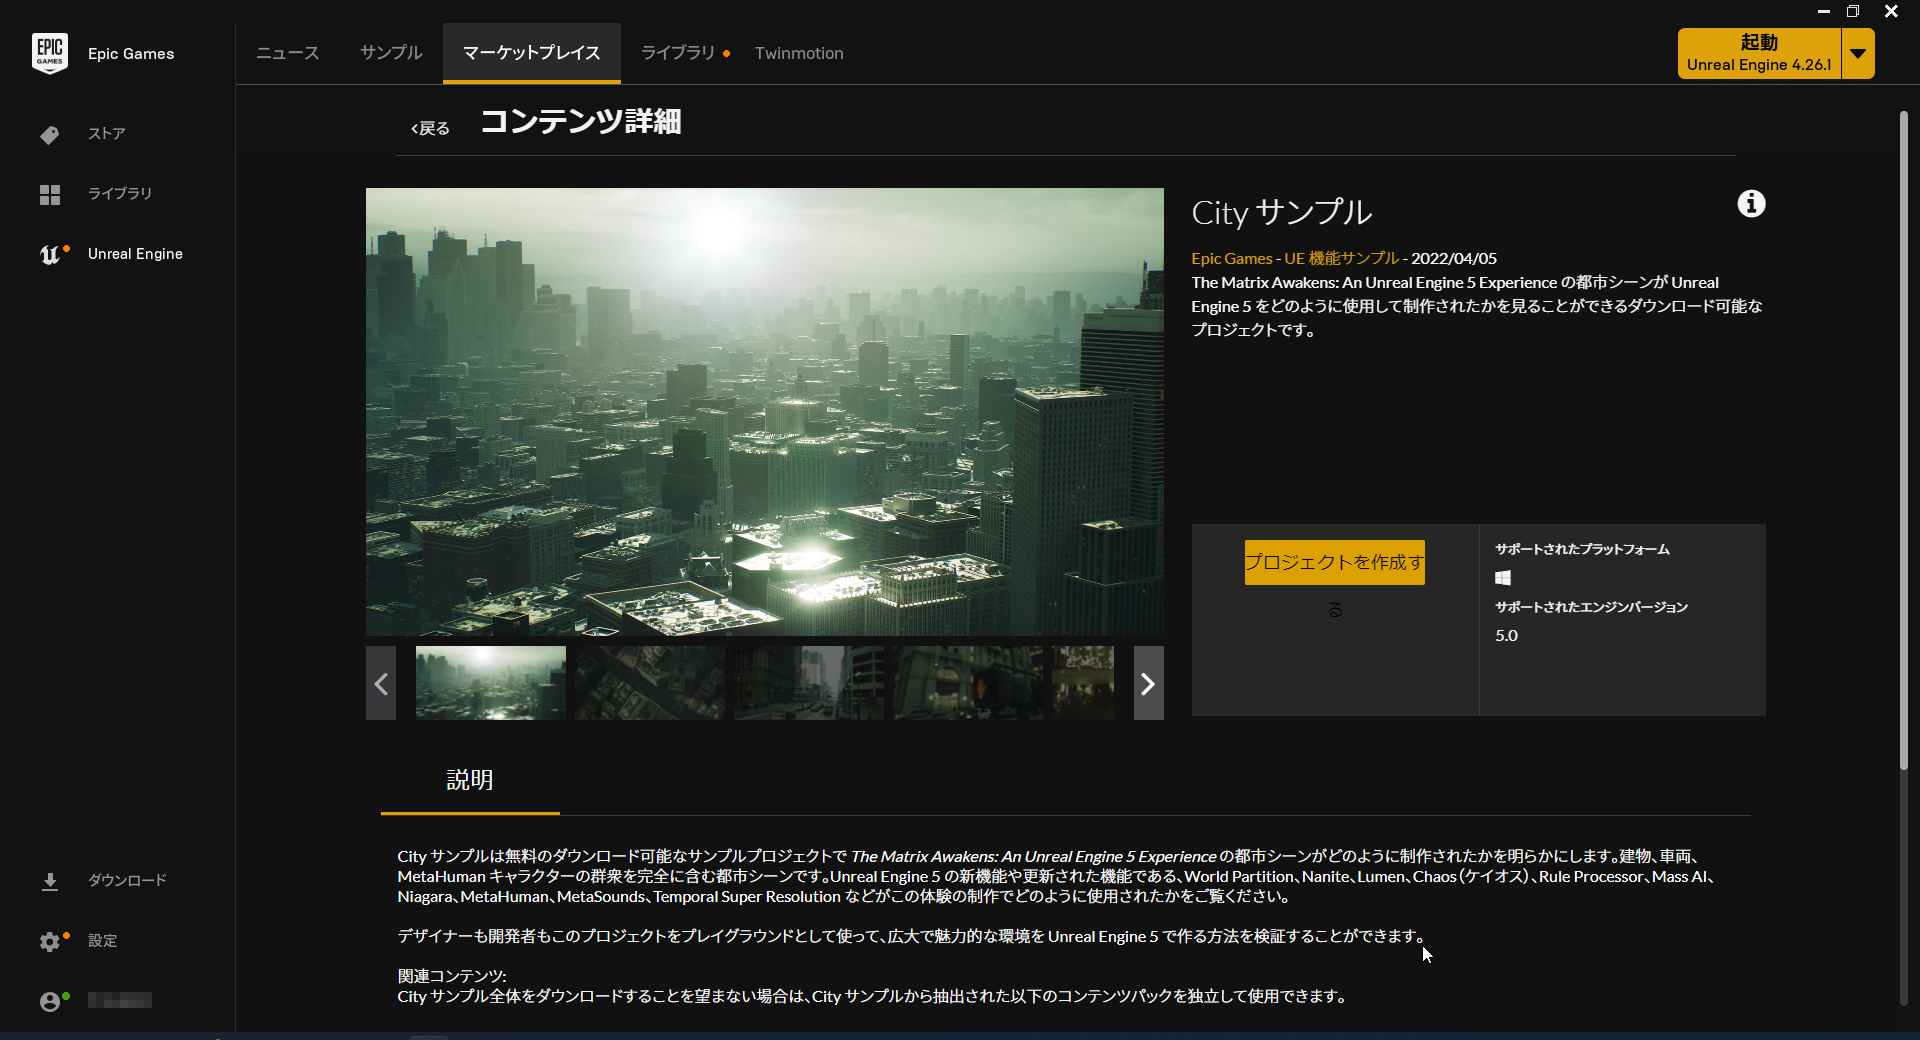Click the vertical page scrollbar
This screenshot has width=1920, height=1040.
(1904, 440)
